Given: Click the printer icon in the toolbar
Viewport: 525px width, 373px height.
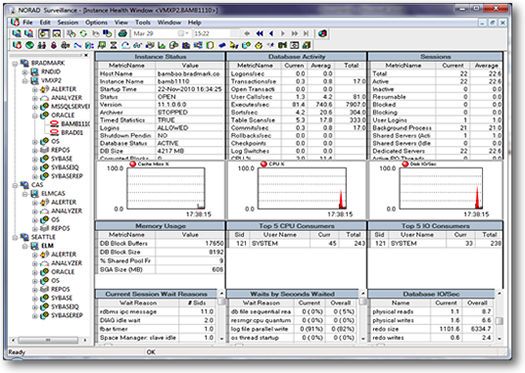Looking at the screenshot, I should [x=123, y=33].
